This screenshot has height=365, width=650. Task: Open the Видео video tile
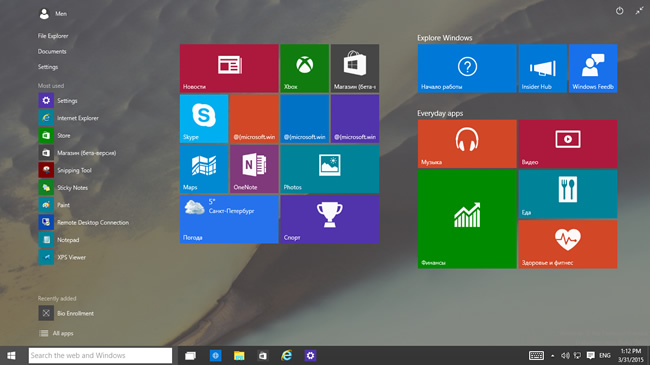pos(568,144)
